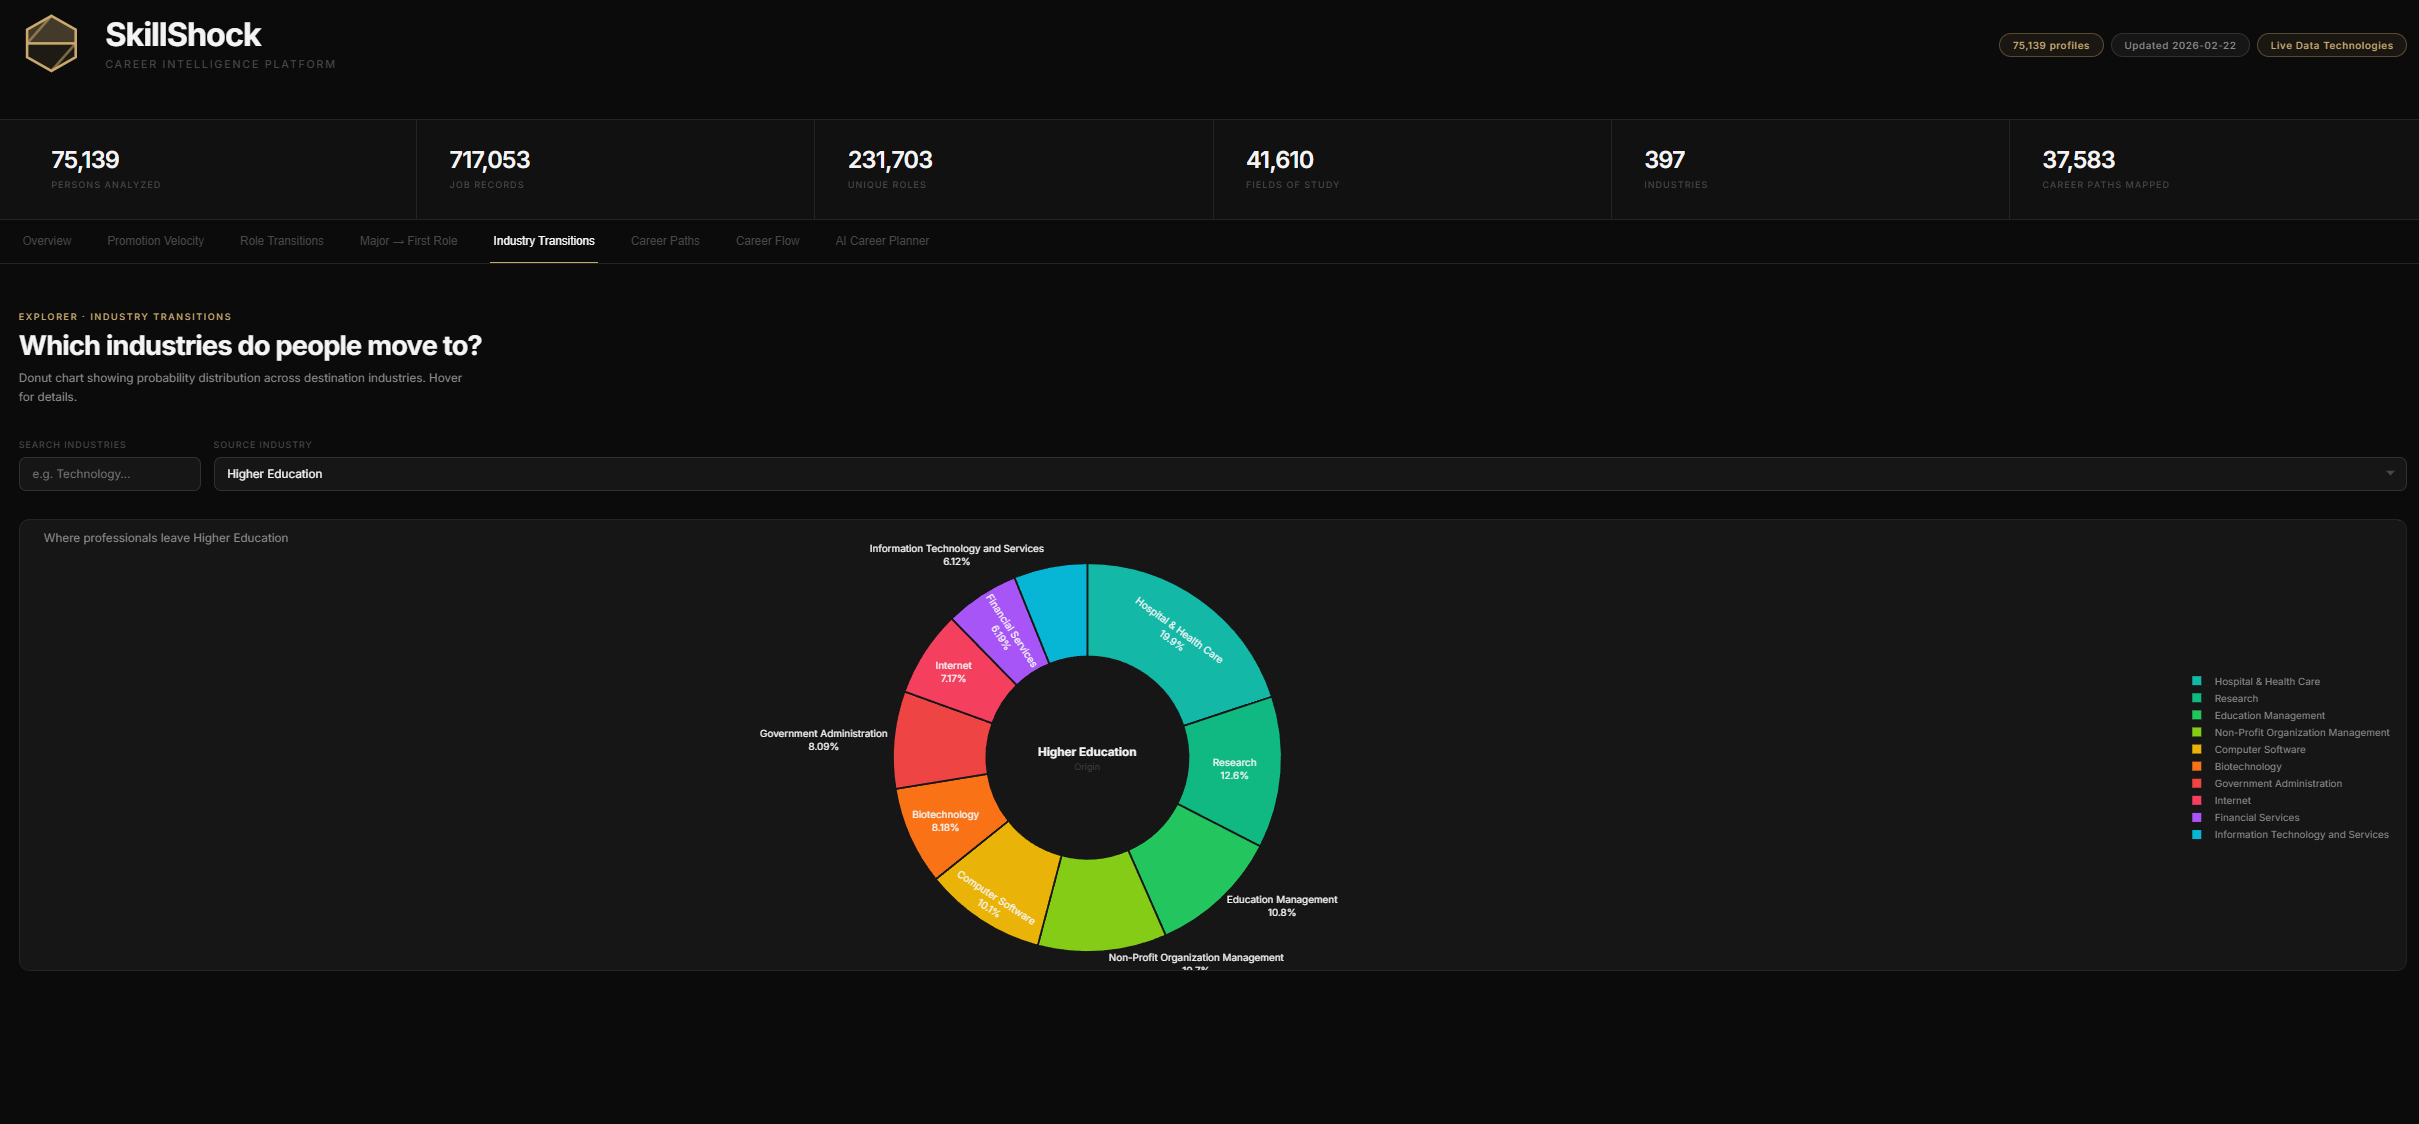Click the SkillShock hexagon logo icon
The height and width of the screenshot is (1124, 2419).
pyautogui.click(x=51, y=44)
